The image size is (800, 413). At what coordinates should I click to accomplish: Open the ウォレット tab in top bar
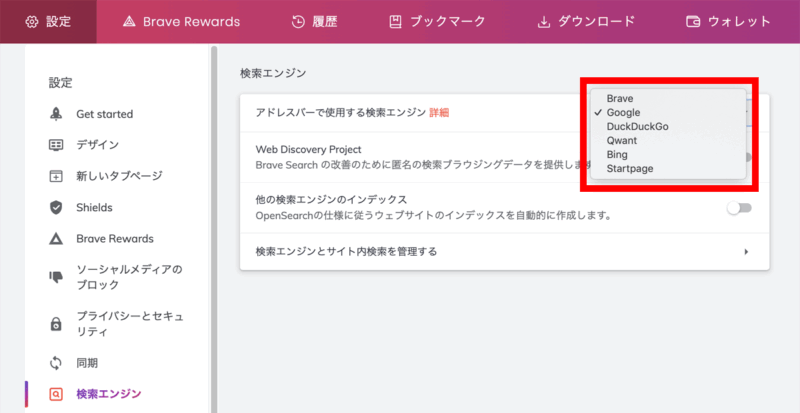[x=728, y=21]
